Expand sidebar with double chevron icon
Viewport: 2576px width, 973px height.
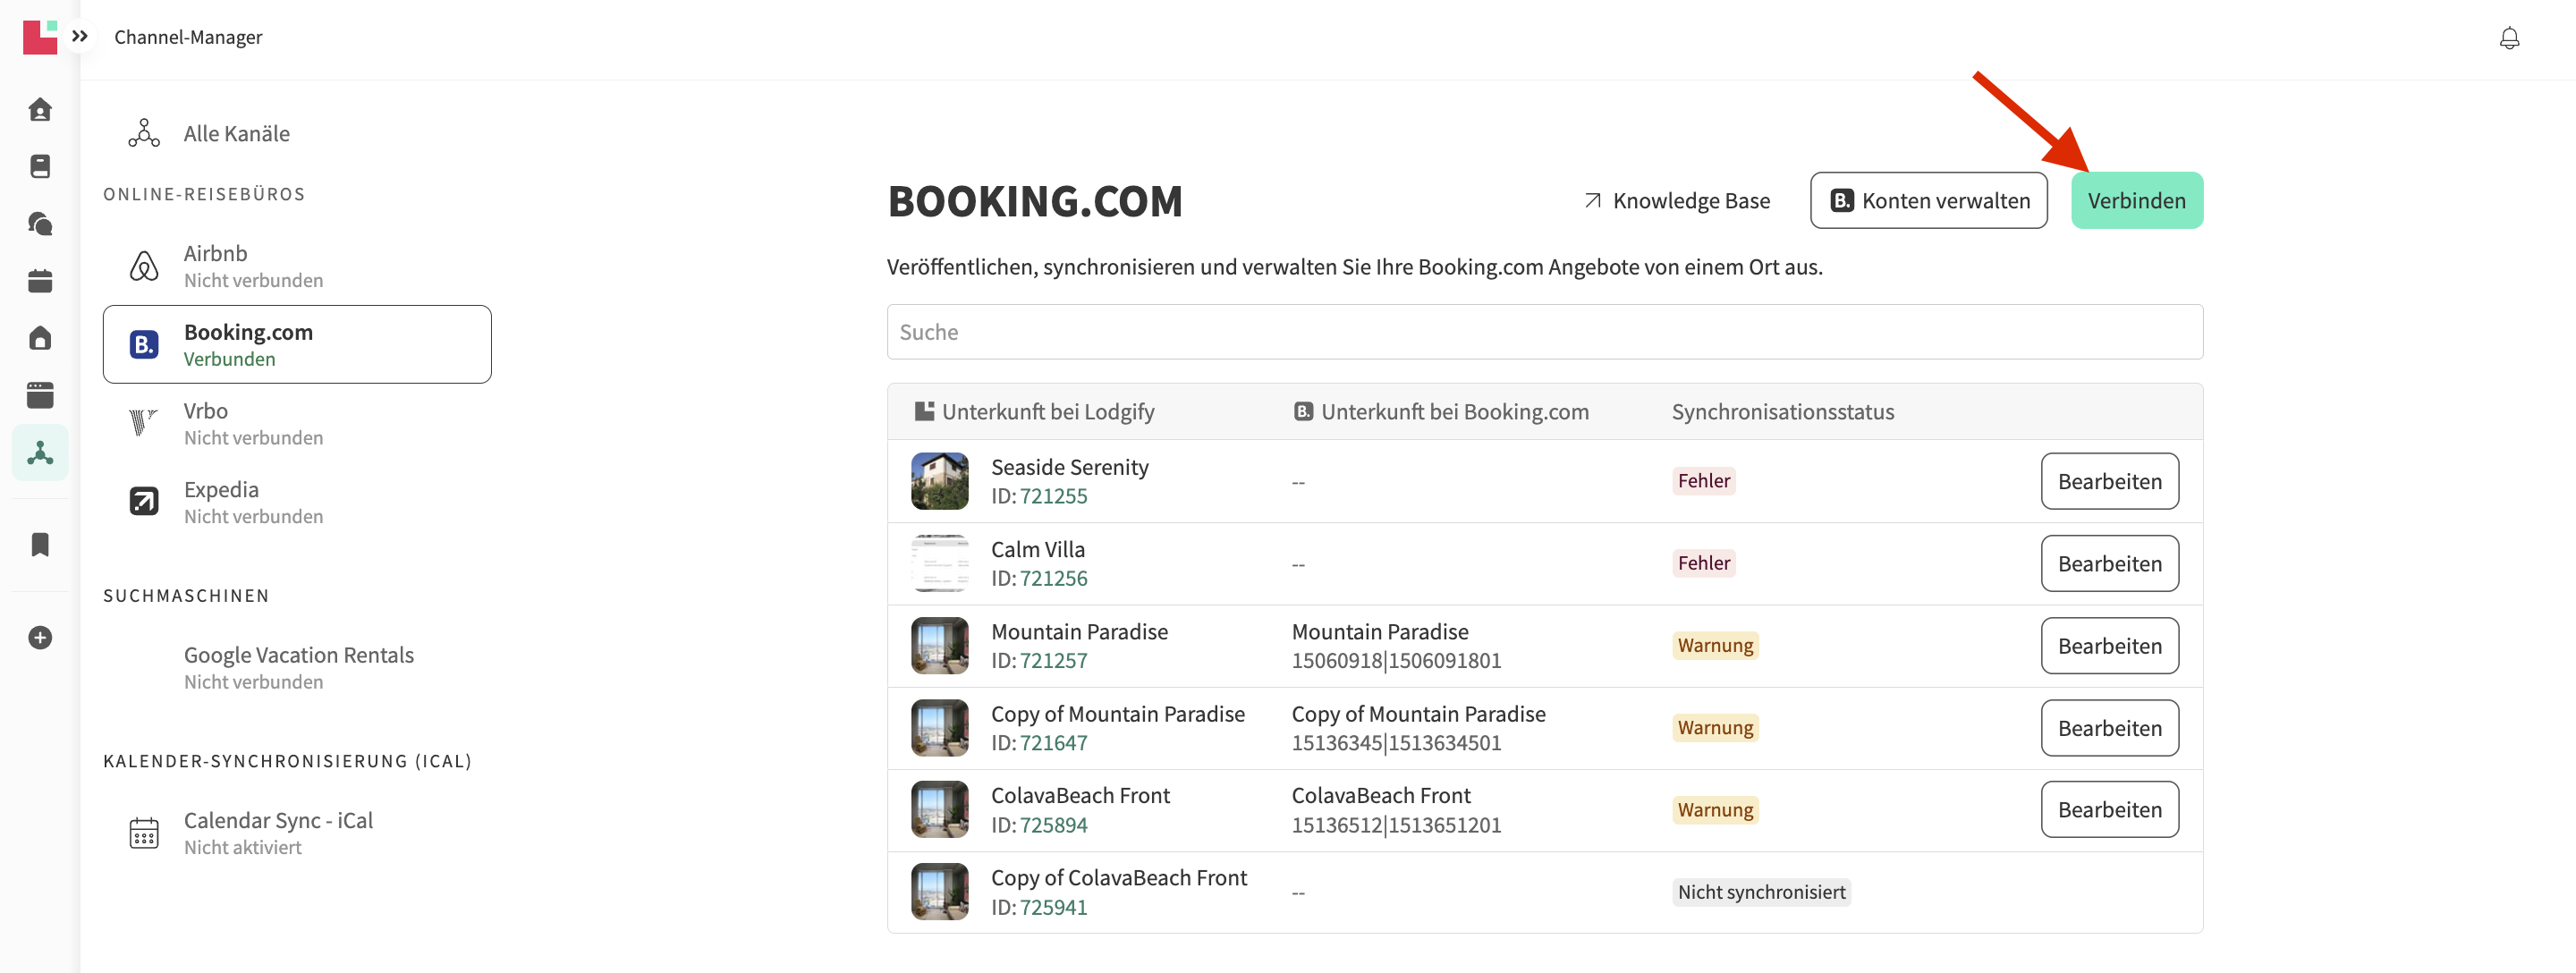point(80,36)
